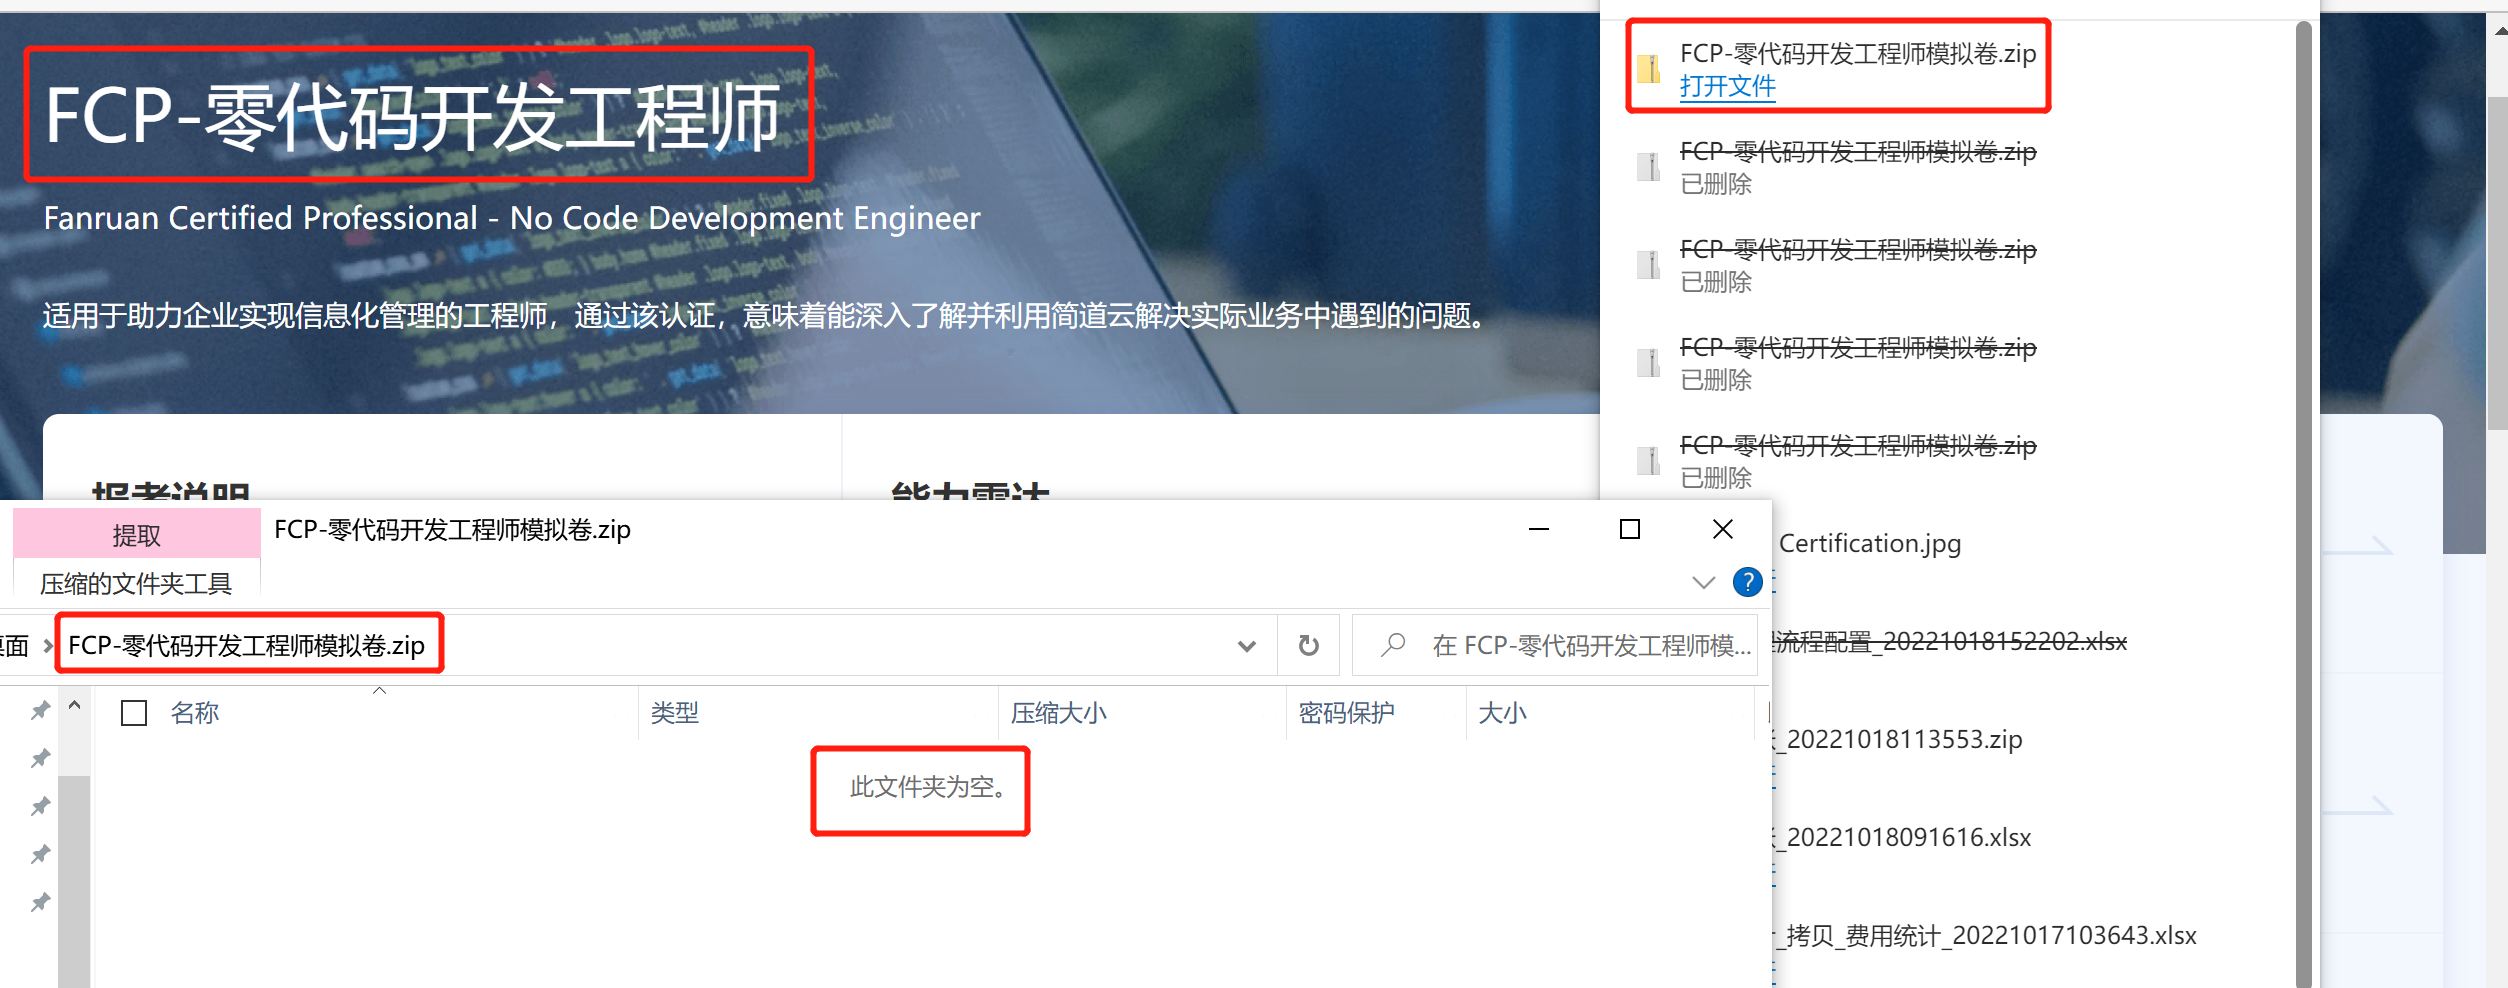Select the 拷贝_费用统计_20221017103643.xlsx download entry
Viewport: 2508px width, 988px height.
click(1985, 935)
